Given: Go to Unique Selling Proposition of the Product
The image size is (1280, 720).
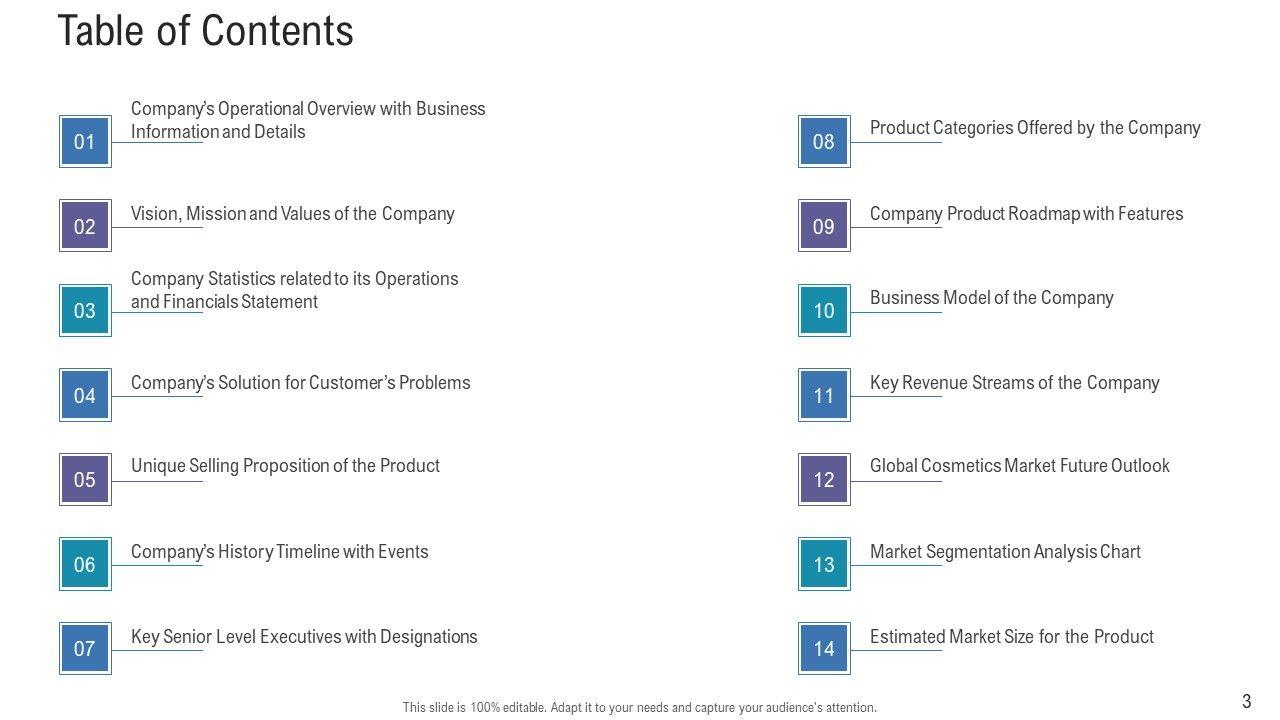Looking at the screenshot, I should [285, 466].
